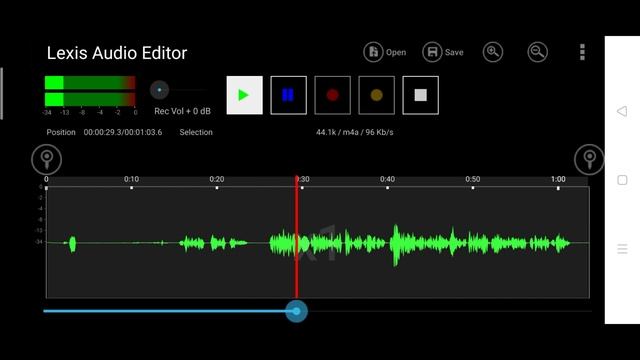Jump to 1:00 on the timeline ruler
The width and height of the screenshot is (640, 360).
(x=558, y=179)
